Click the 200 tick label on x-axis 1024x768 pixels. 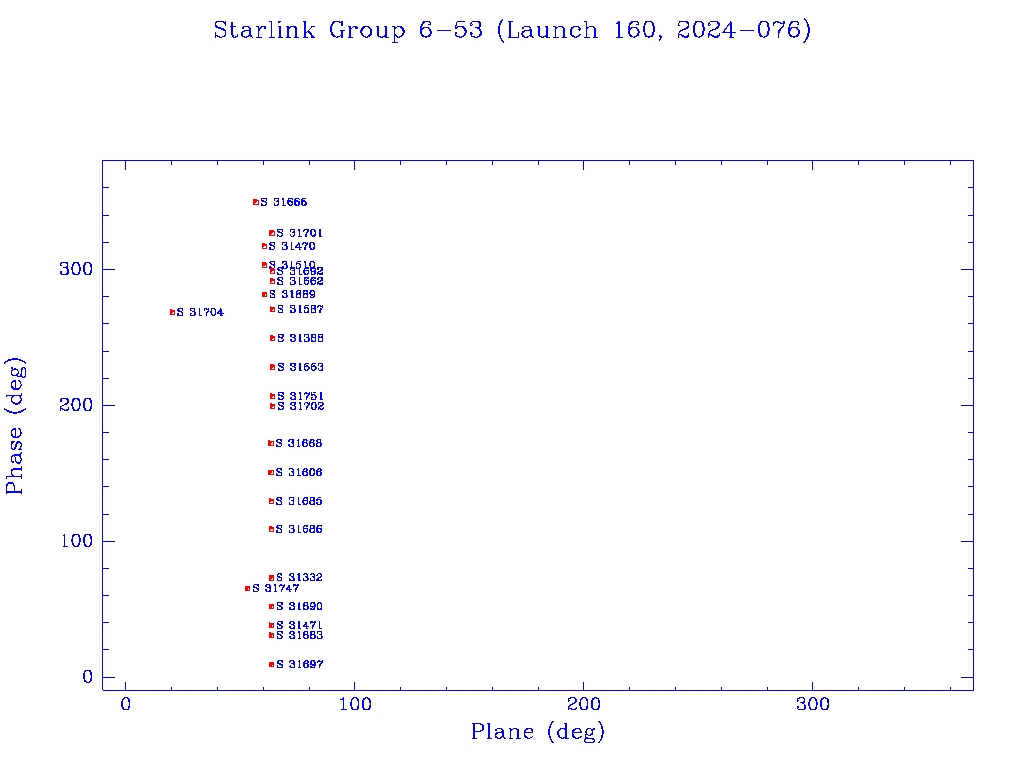coord(584,704)
